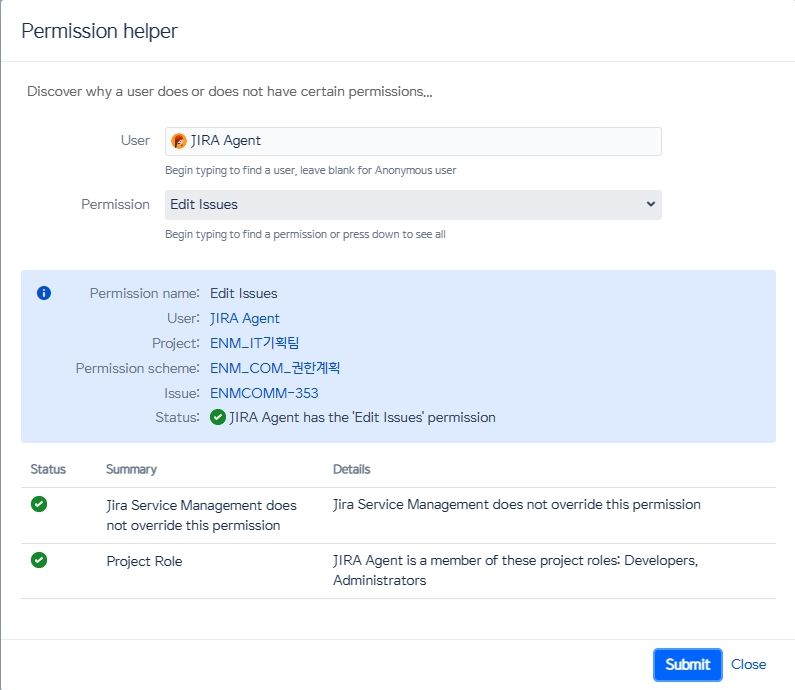This screenshot has width=795, height=690.
Task: Open the JIRA Agent user link
Action: coord(244,318)
